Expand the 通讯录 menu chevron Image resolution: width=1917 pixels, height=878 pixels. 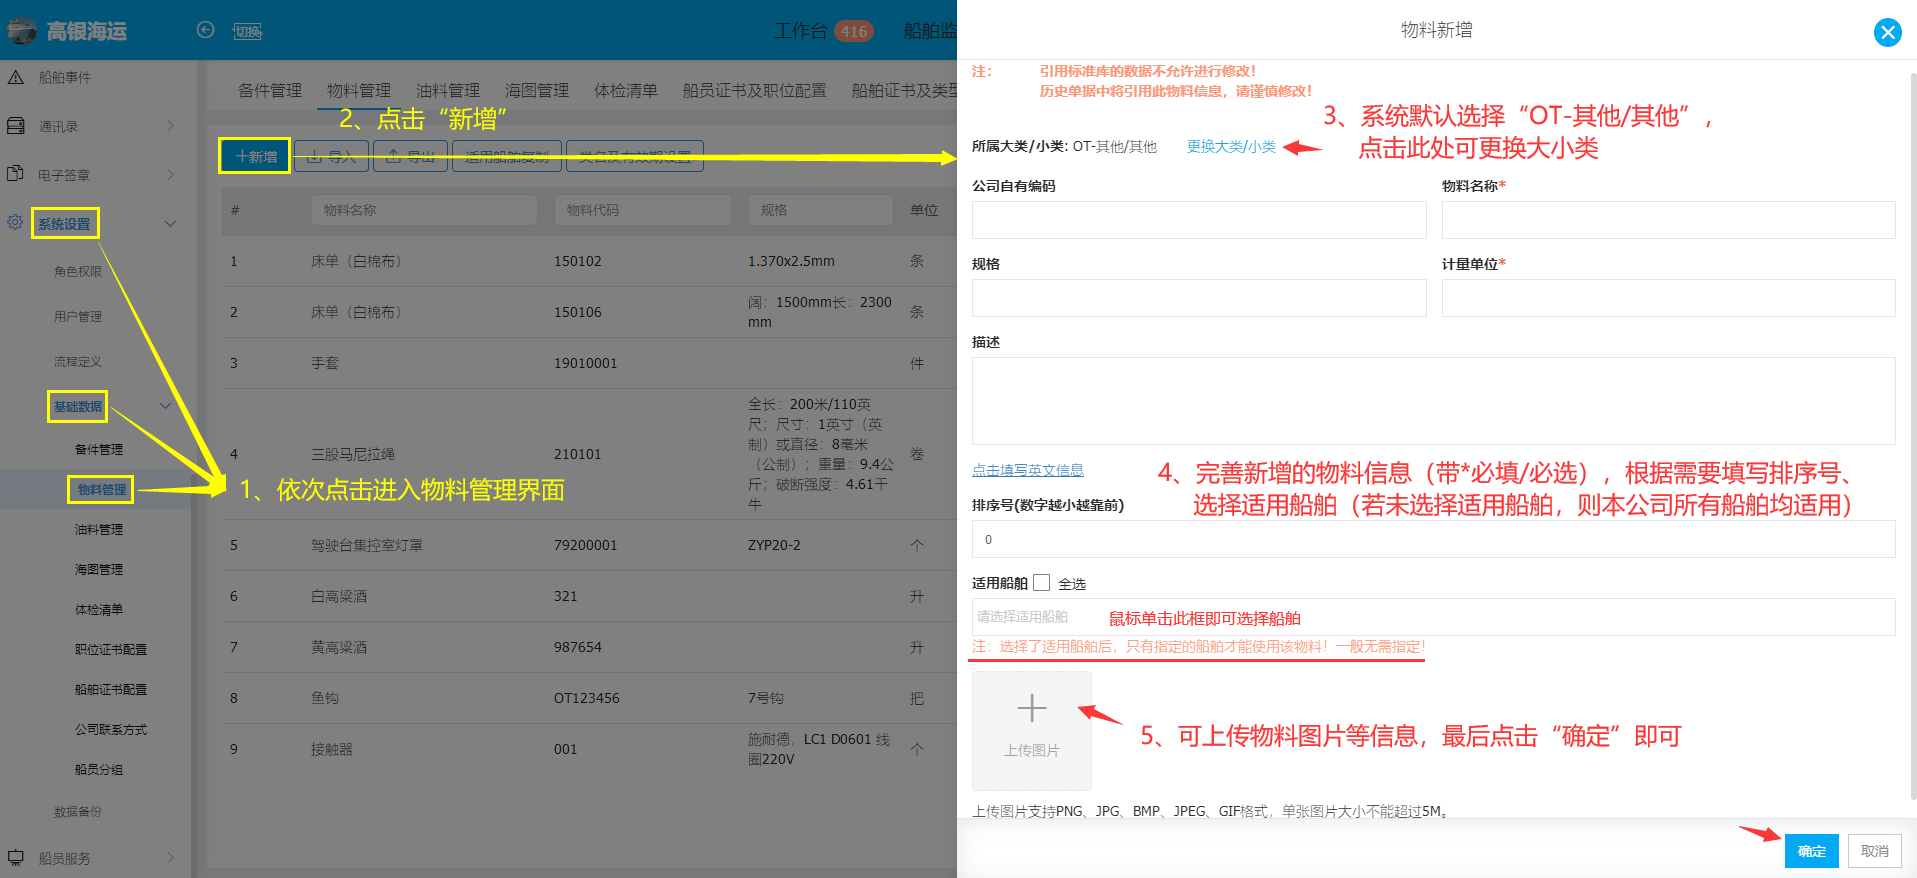(170, 126)
